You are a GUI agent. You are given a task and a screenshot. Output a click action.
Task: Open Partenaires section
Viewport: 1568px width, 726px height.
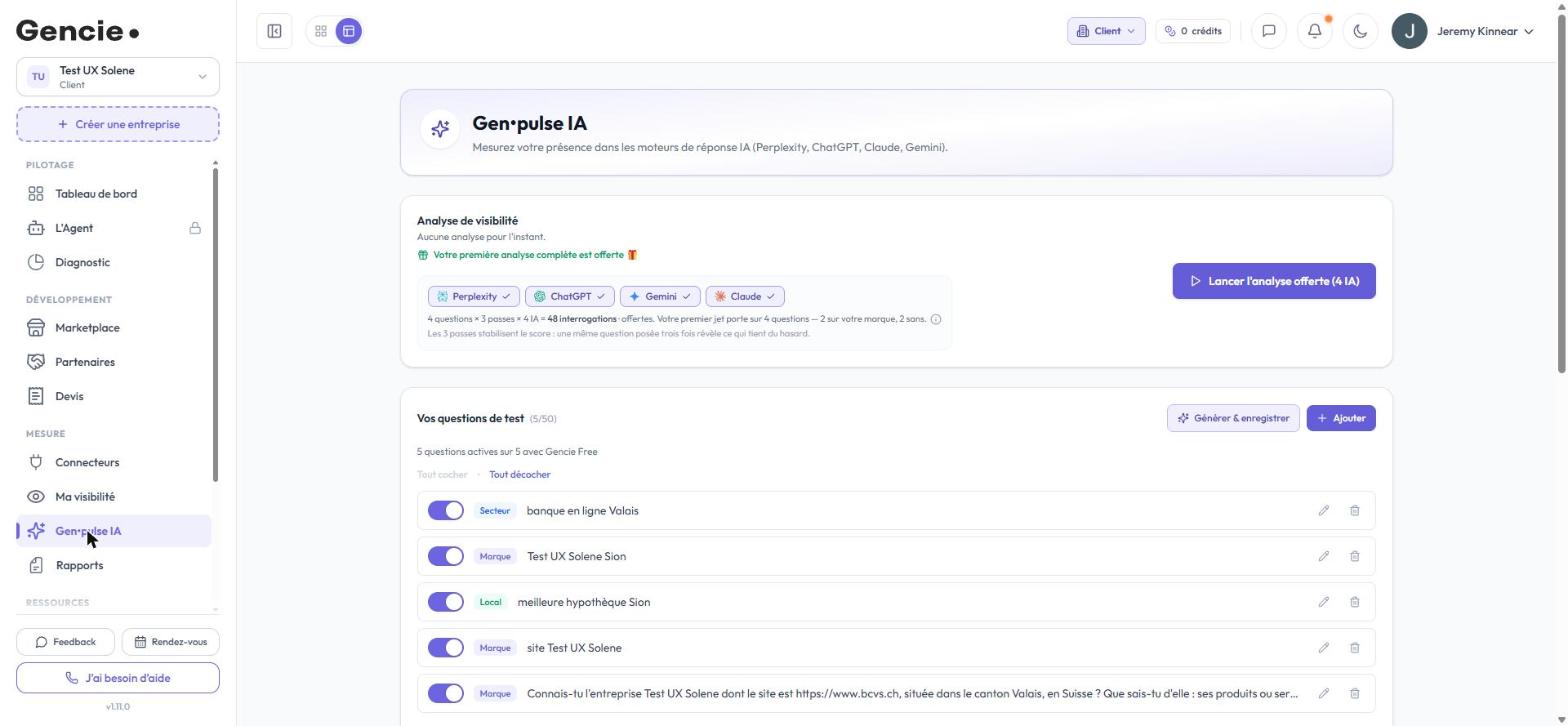114,362
